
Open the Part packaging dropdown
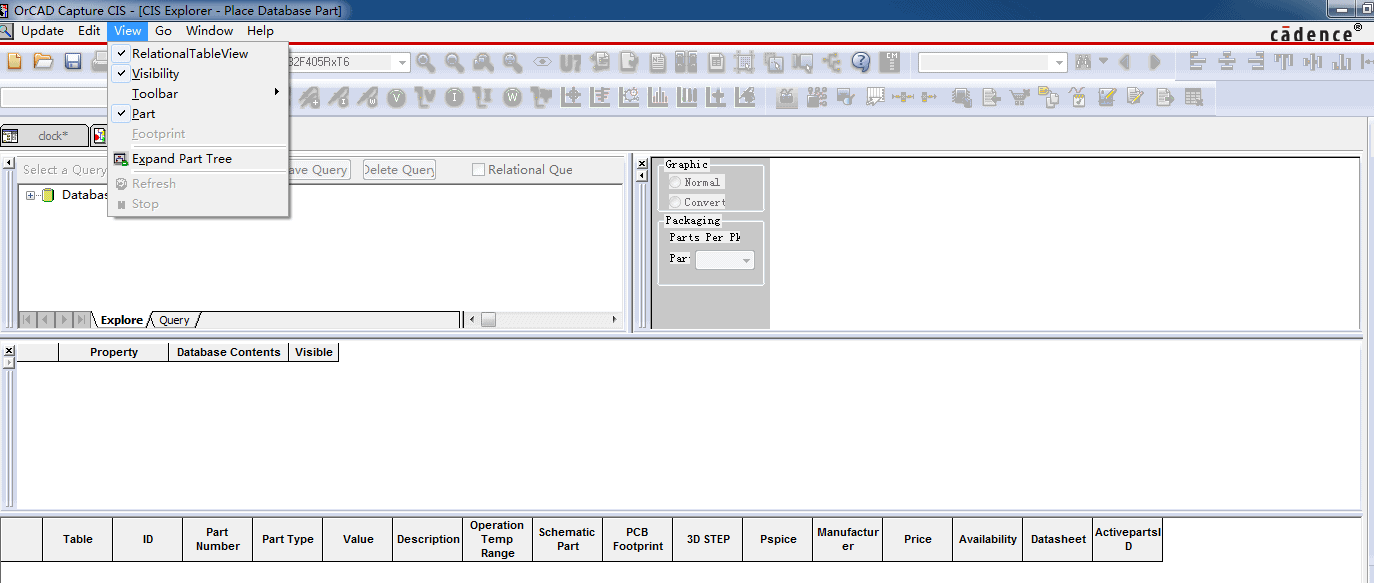[x=746, y=260]
